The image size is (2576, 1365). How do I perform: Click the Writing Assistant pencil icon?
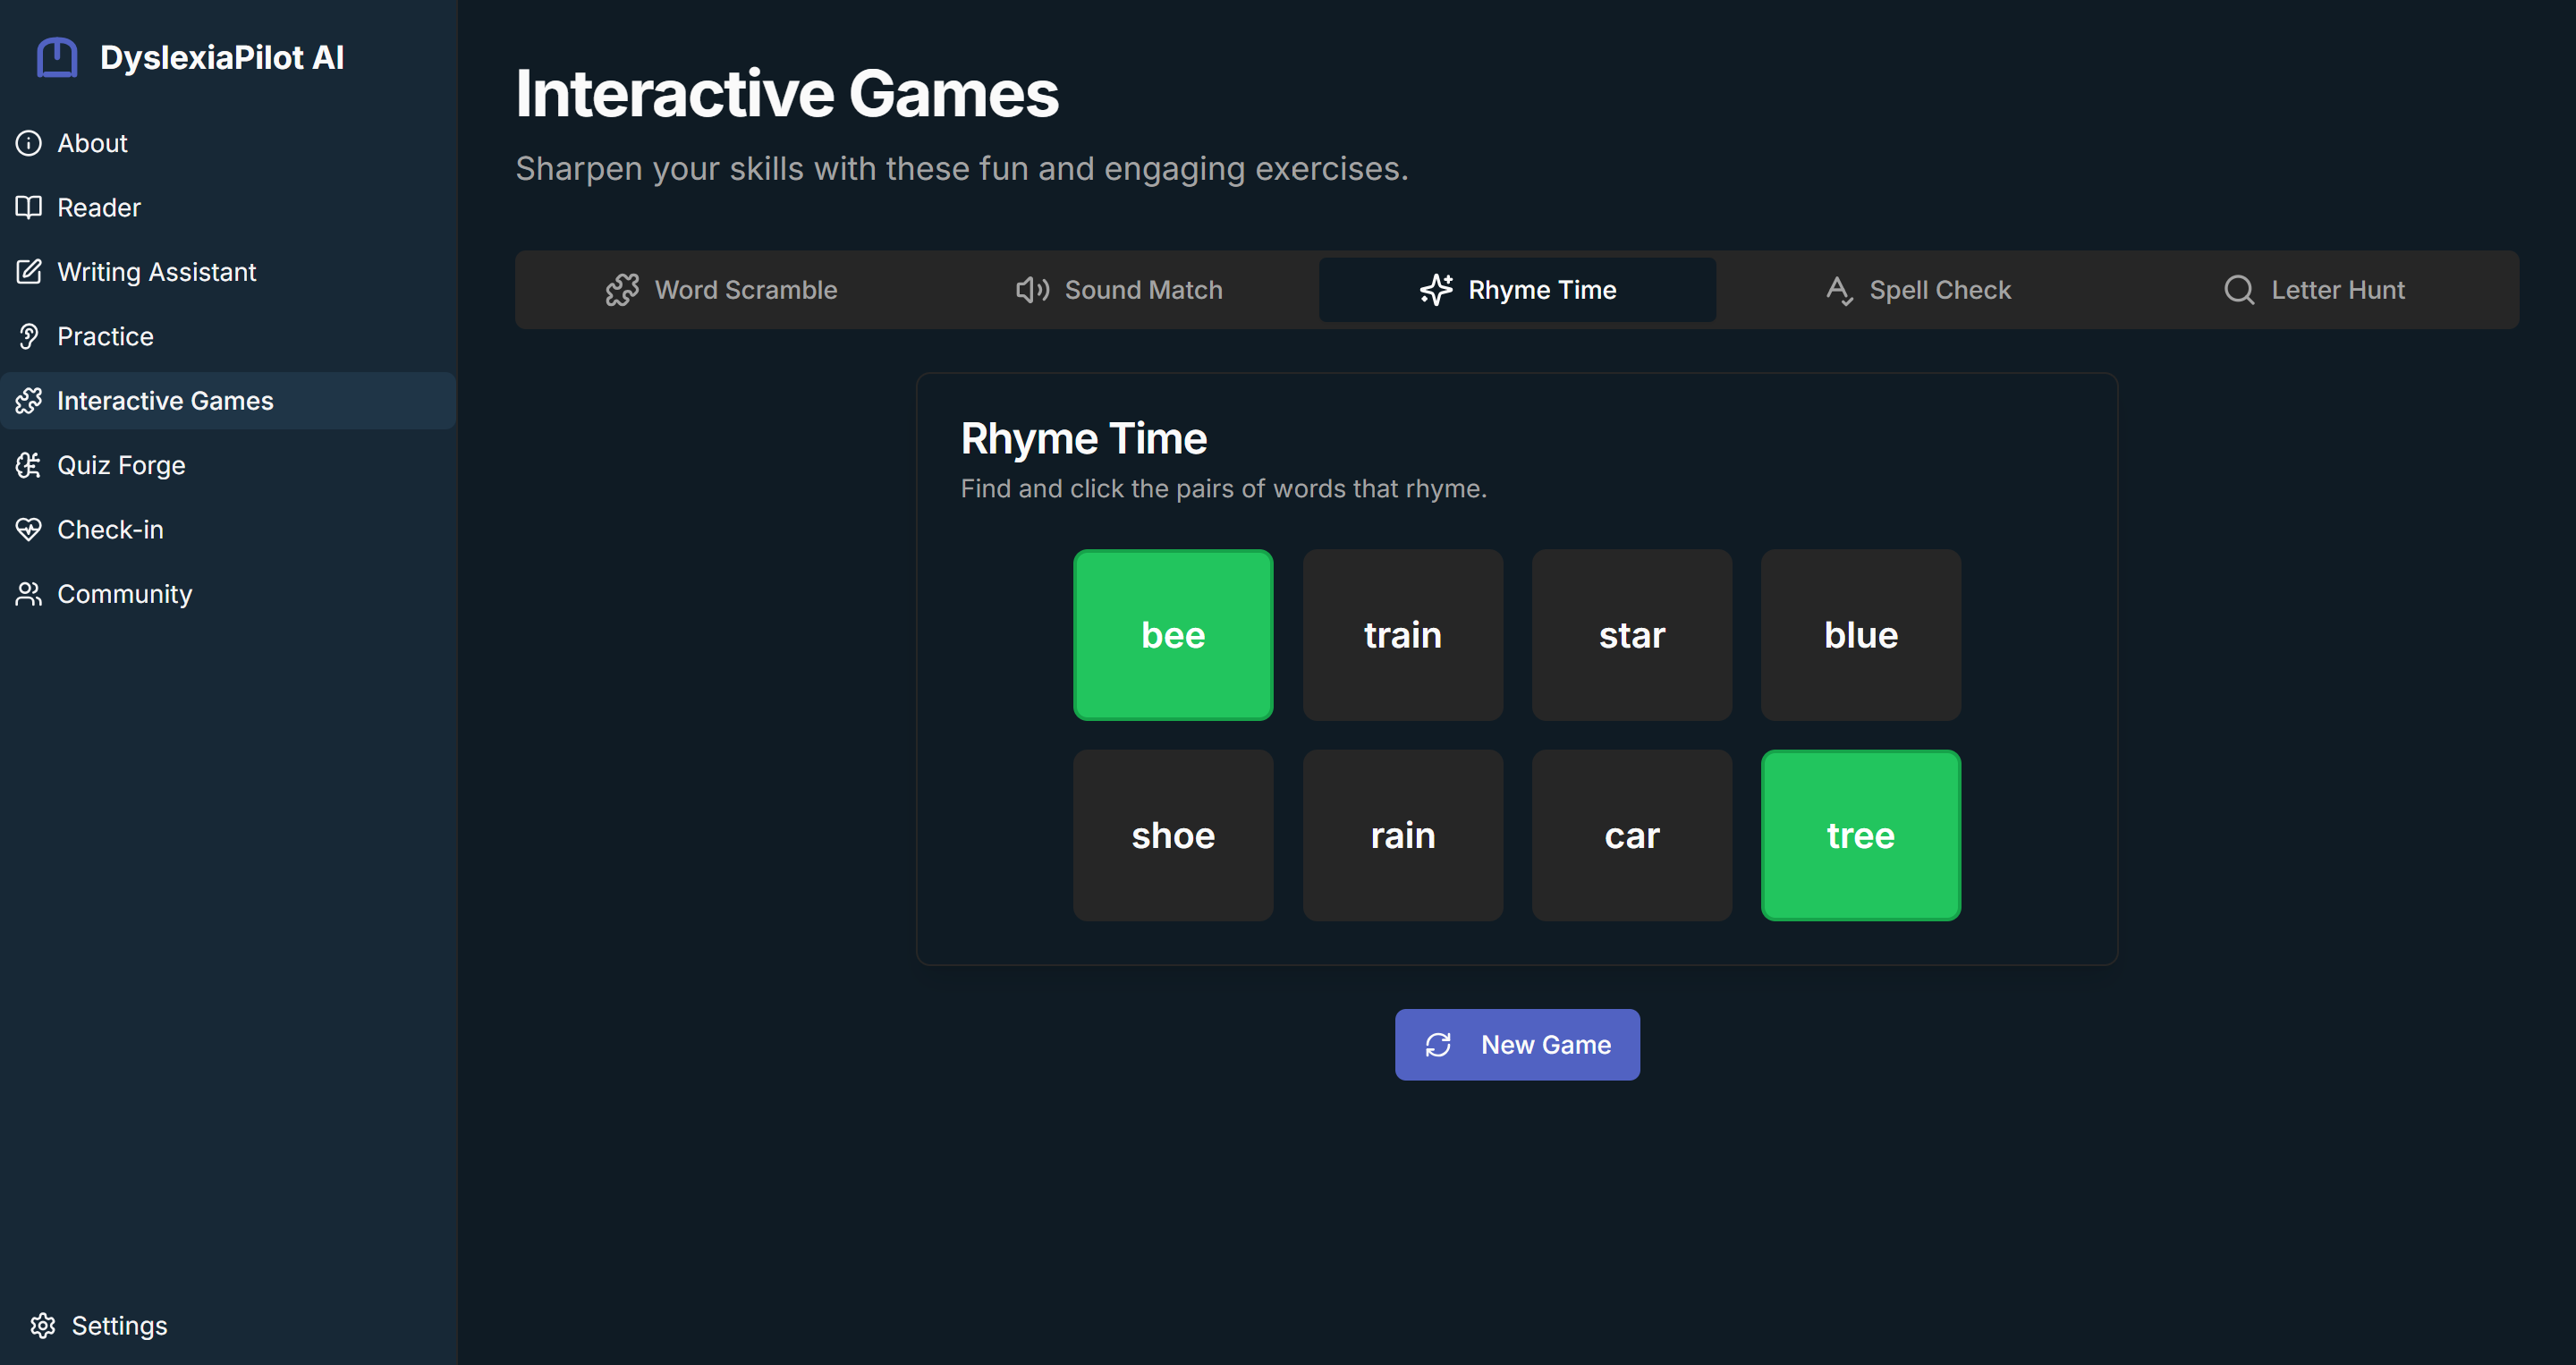pos(29,272)
